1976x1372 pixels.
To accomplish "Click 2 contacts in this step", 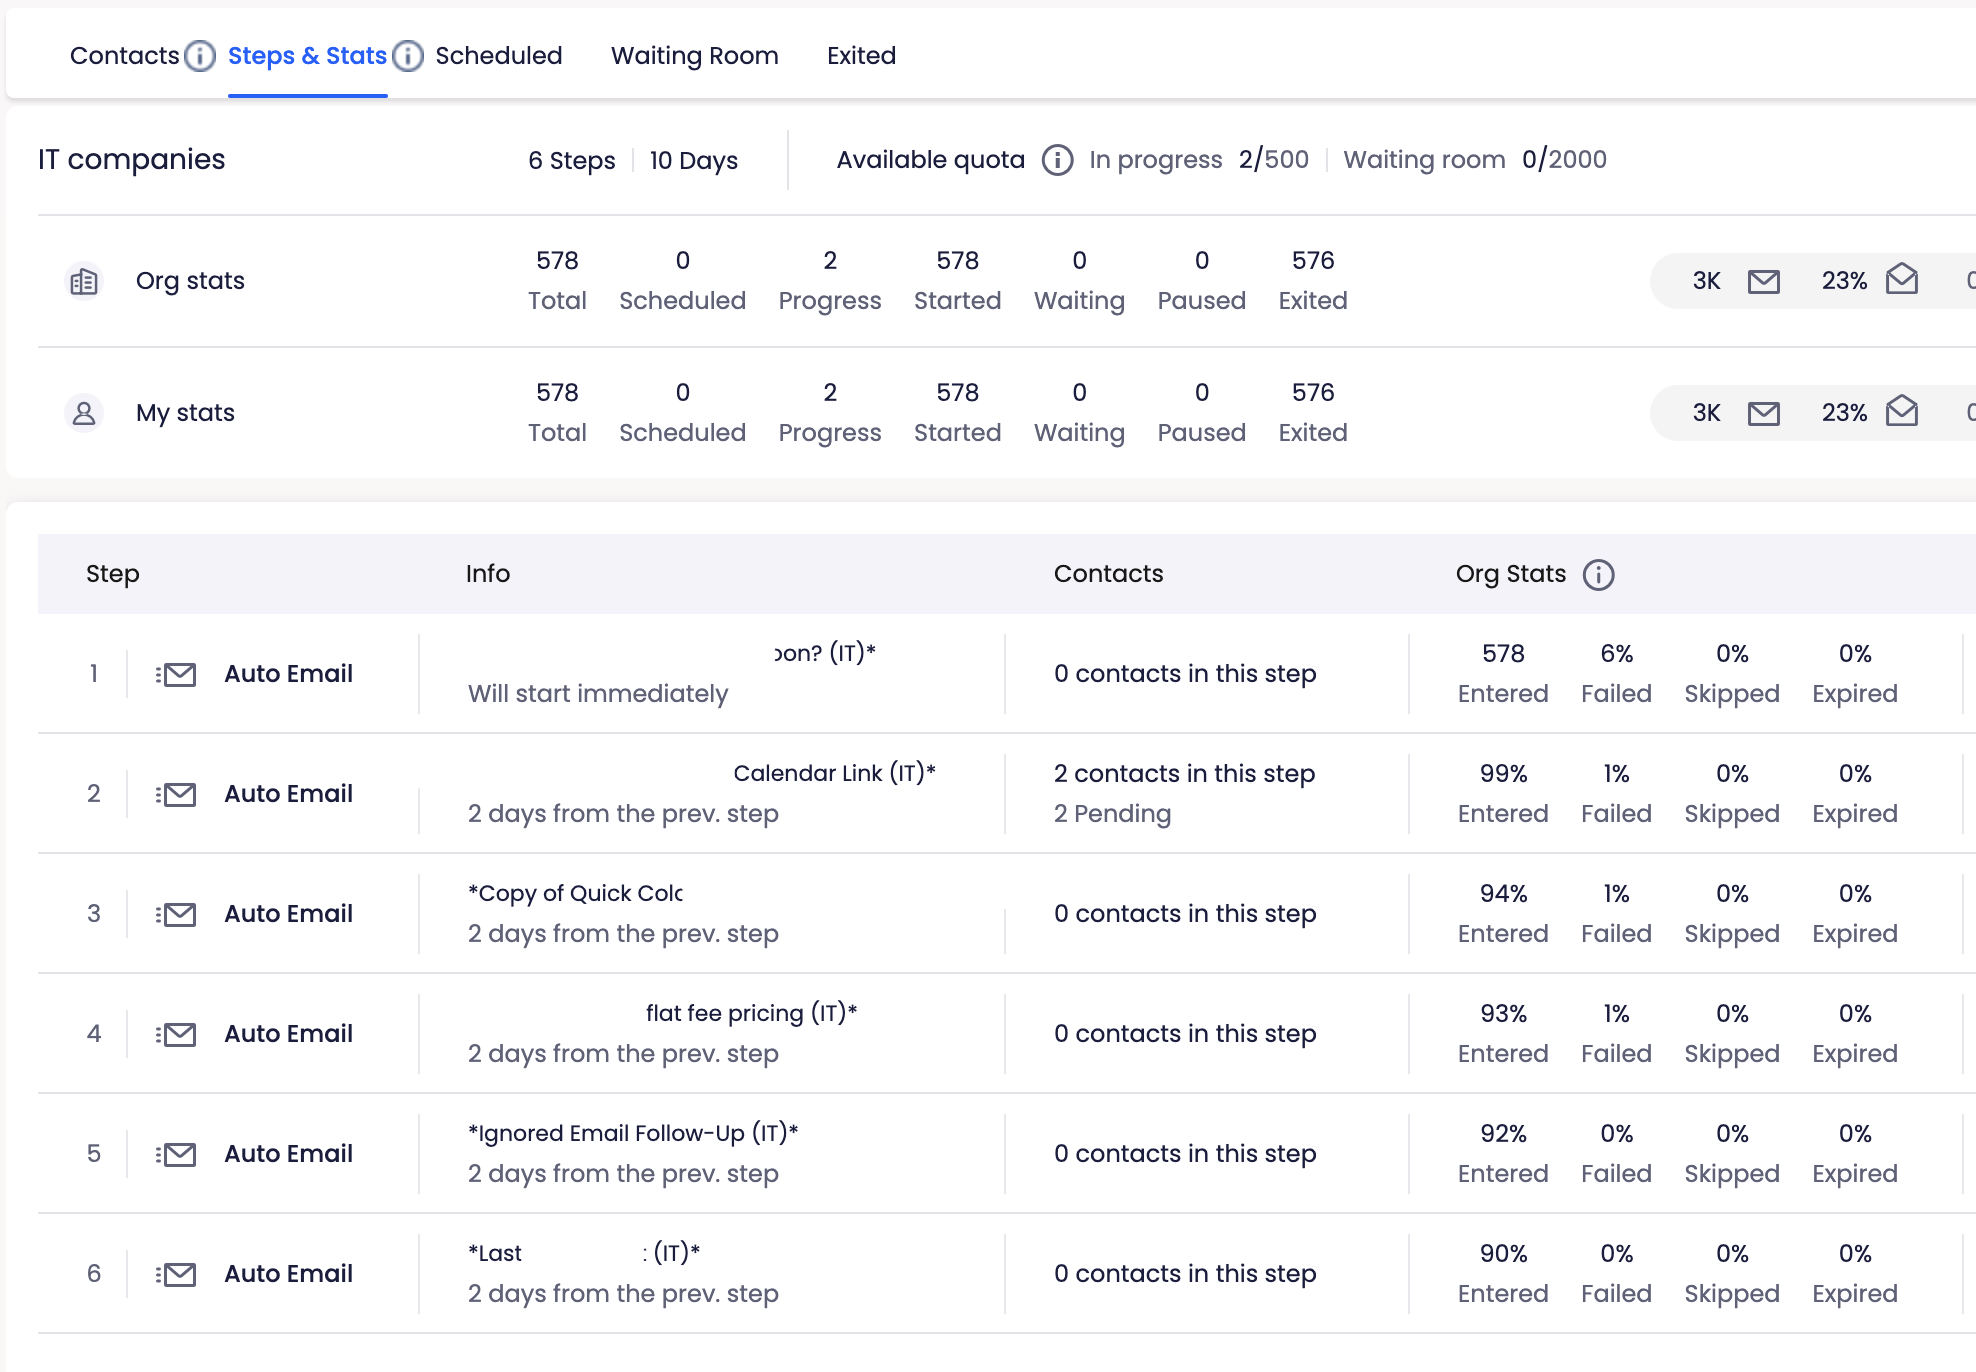I will (1184, 773).
